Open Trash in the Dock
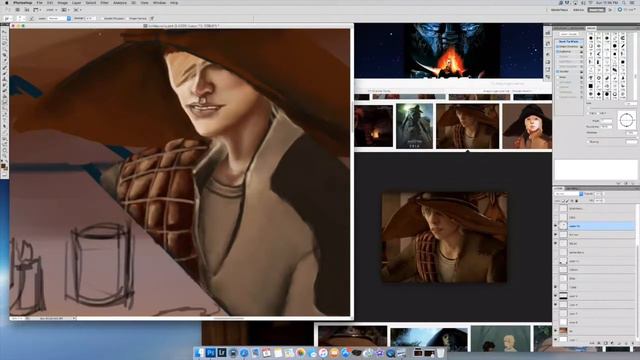 tap(440, 352)
